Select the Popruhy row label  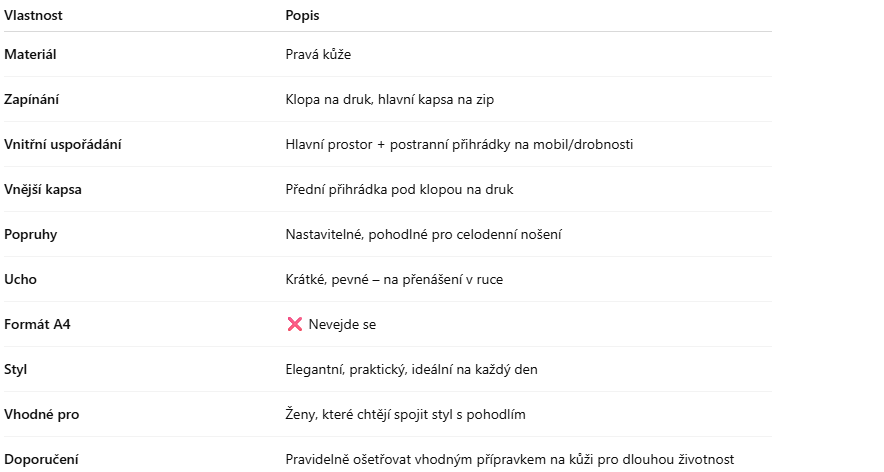tap(30, 234)
